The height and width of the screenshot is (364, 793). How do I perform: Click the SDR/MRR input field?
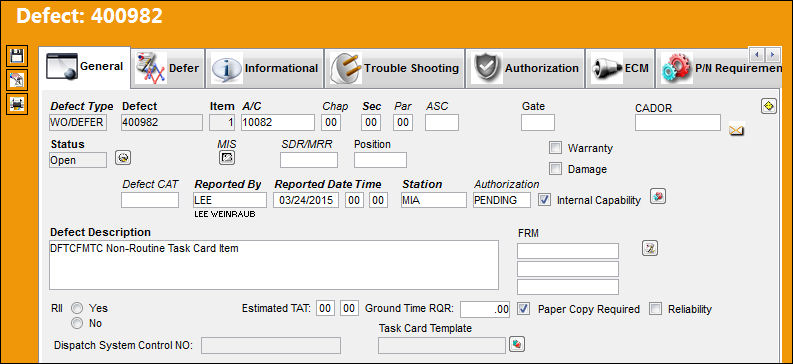pyautogui.click(x=309, y=160)
